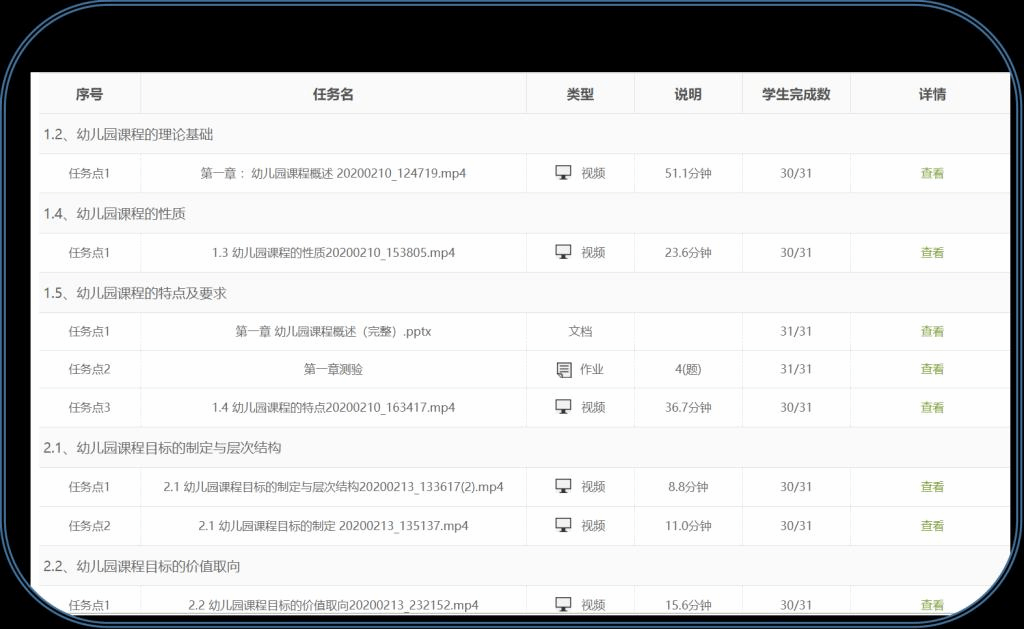The height and width of the screenshot is (629, 1024).
Task: View details of 第一章 幼儿园课程概述（完整）.pptx
Action: pos(932,331)
